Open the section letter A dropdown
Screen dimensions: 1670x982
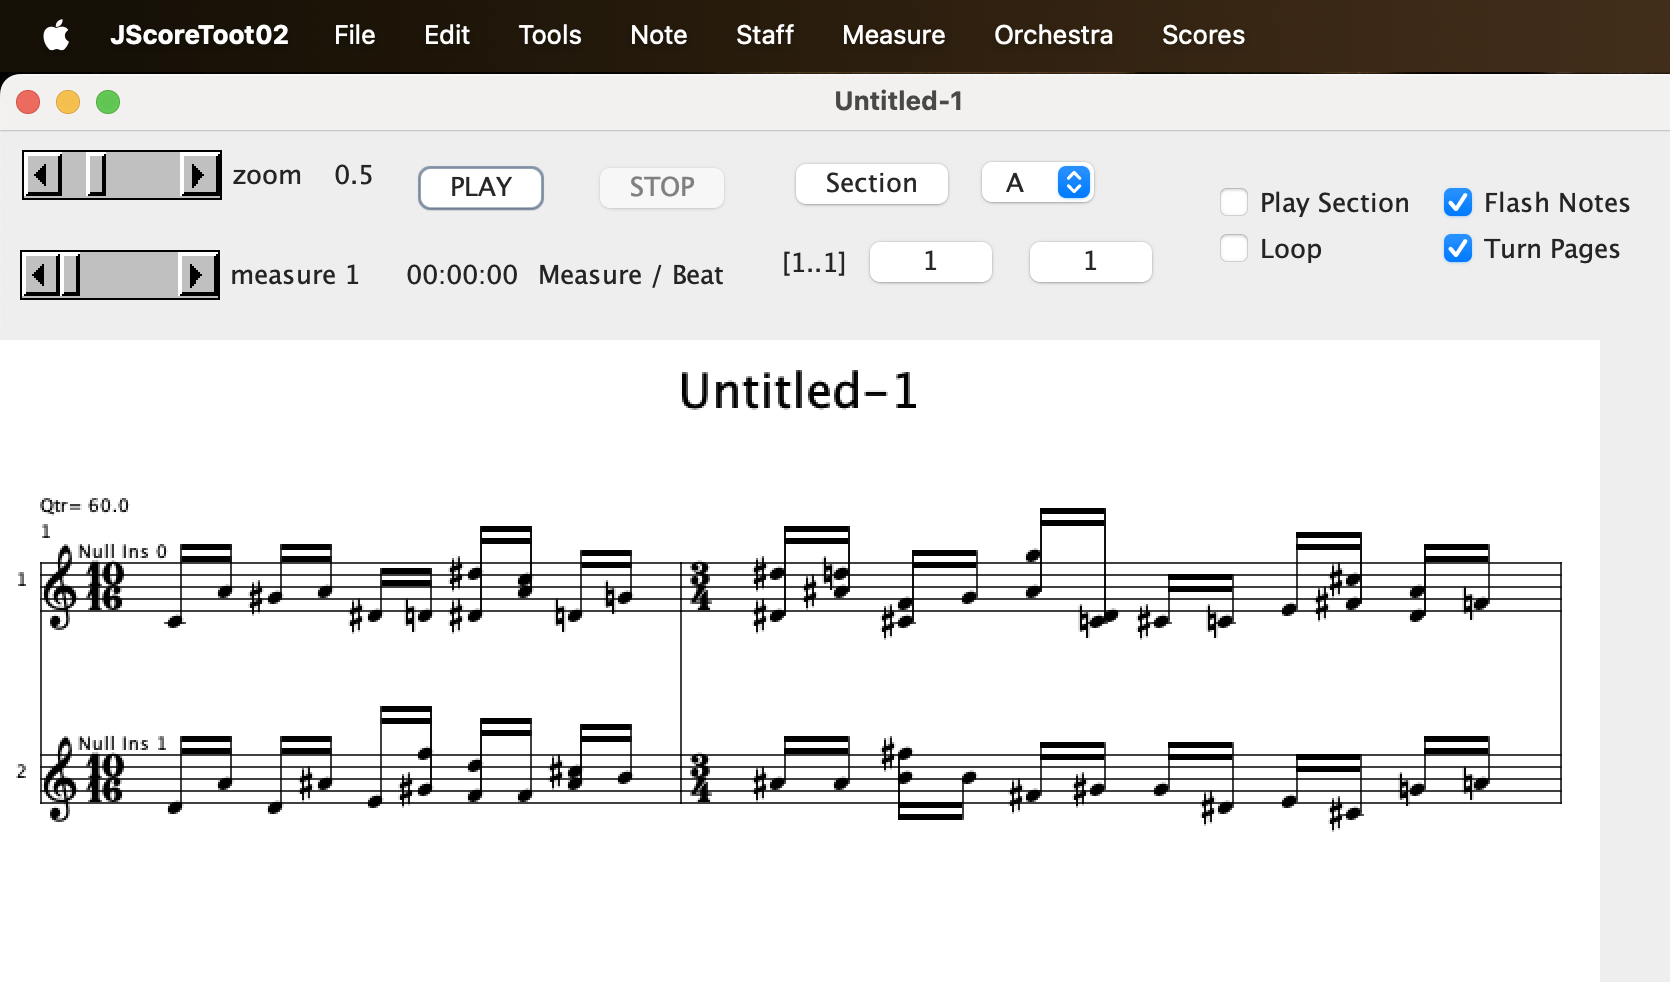(1038, 183)
